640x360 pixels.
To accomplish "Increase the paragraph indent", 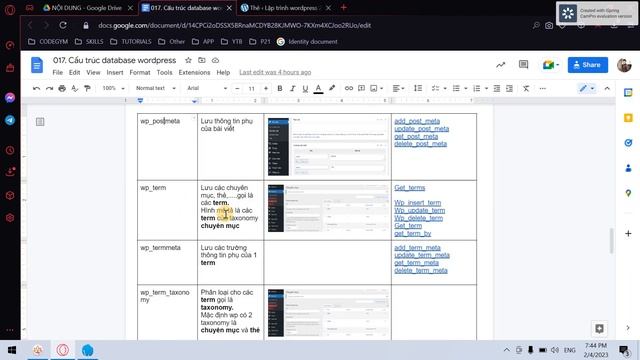I will coord(509,88).
